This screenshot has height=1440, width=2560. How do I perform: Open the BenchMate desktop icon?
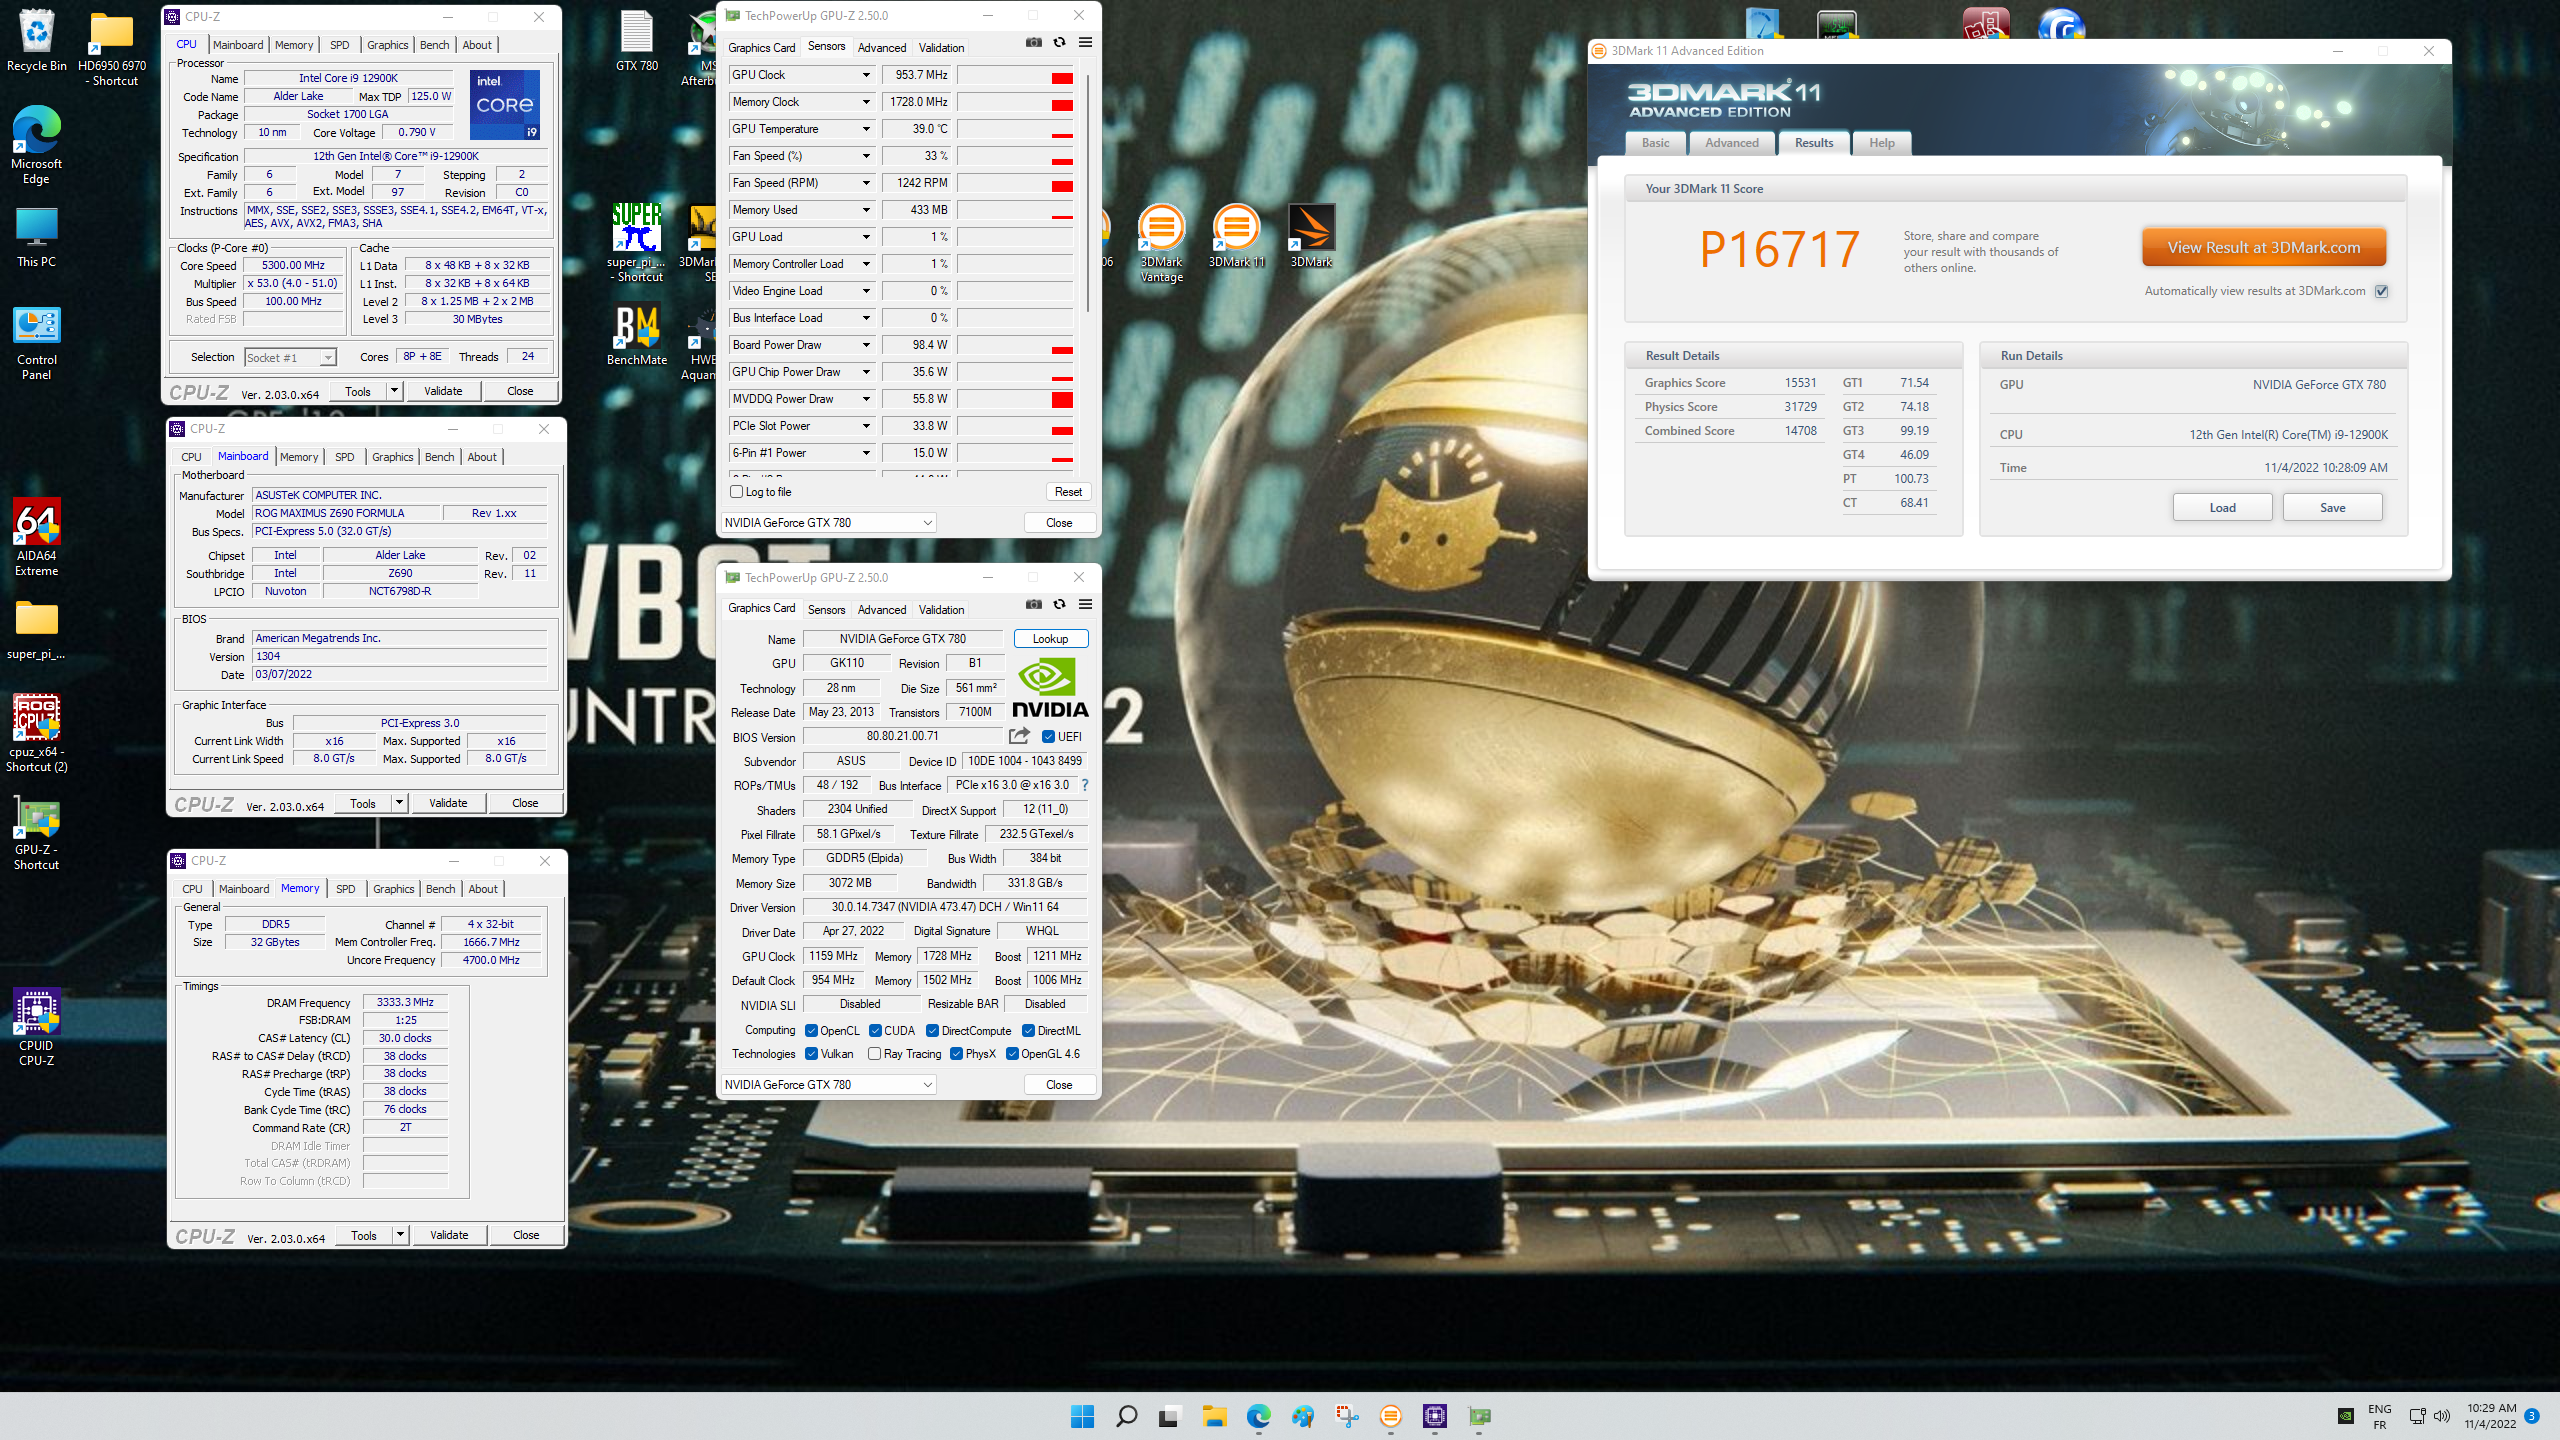click(637, 336)
